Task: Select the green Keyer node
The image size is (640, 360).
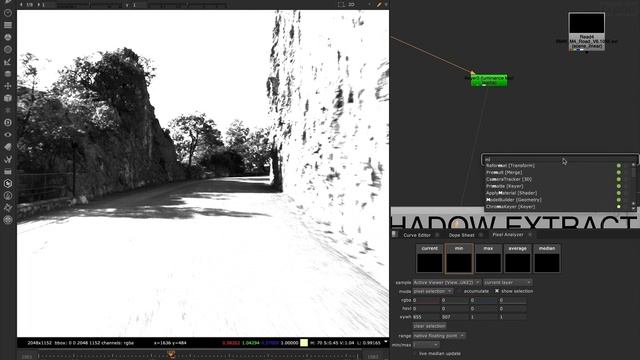Action: point(489,80)
